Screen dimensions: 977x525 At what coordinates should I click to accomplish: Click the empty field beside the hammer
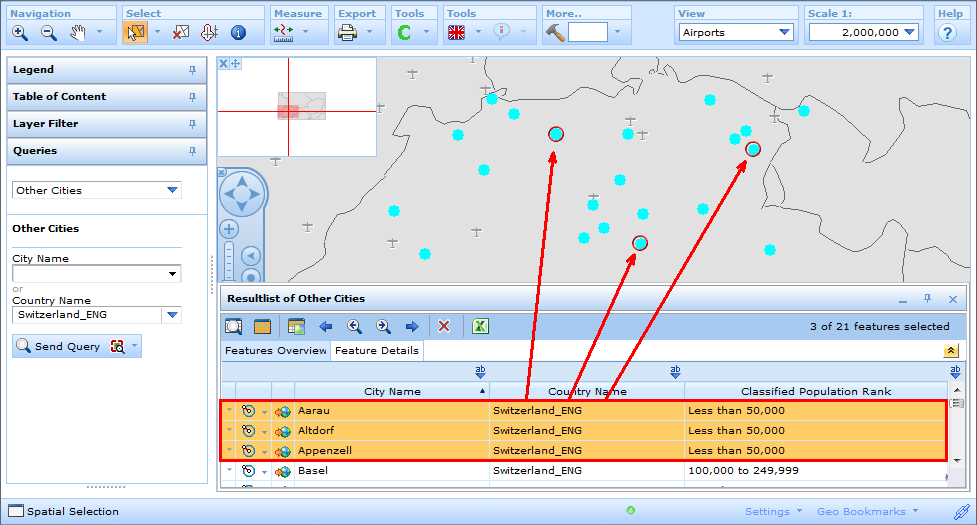click(x=588, y=32)
